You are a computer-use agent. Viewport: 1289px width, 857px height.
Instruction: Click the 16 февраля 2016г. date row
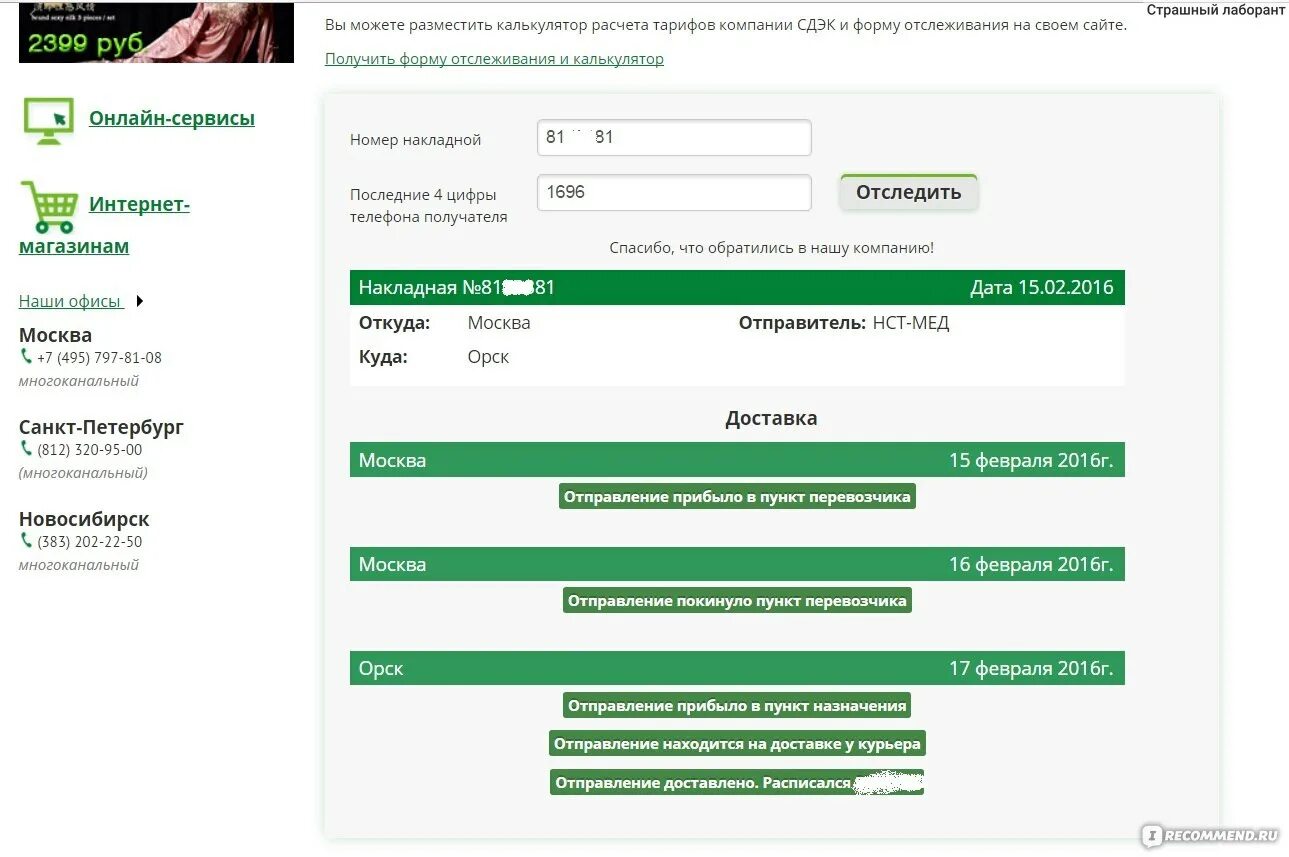(737, 564)
